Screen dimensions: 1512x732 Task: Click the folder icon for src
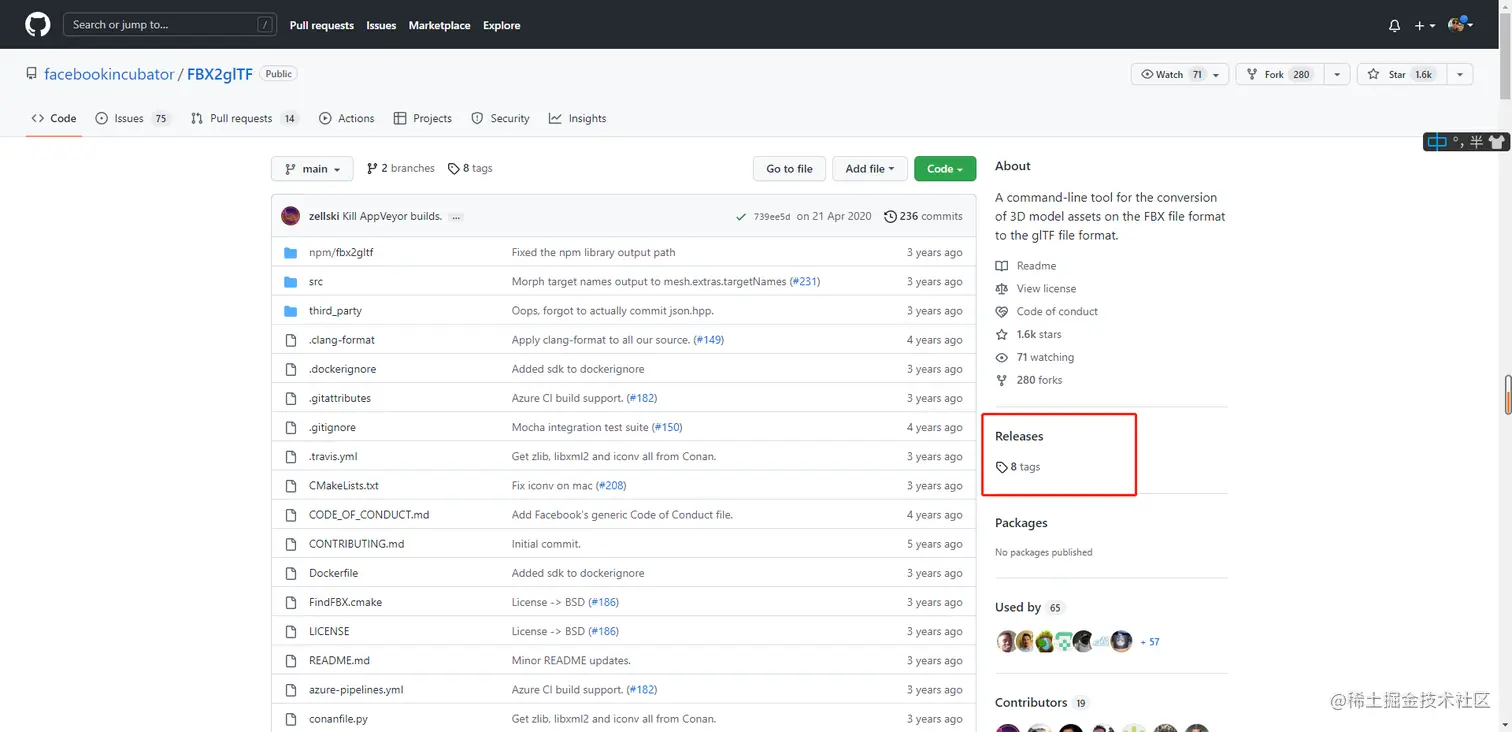(x=291, y=282)
